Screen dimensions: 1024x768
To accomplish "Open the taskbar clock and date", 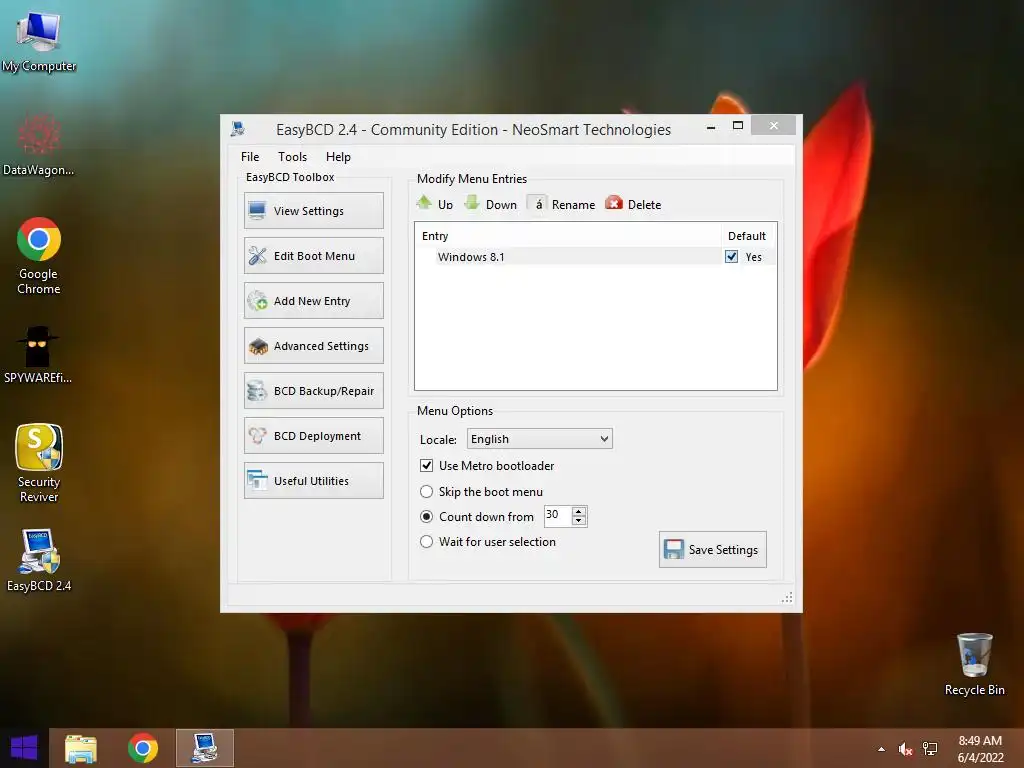I will tap(980, 749).
